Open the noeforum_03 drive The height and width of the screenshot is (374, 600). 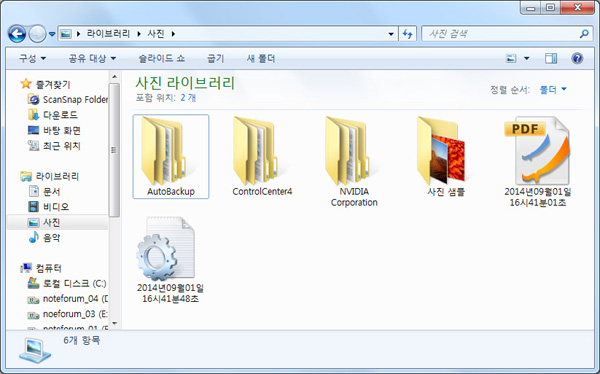67,314
